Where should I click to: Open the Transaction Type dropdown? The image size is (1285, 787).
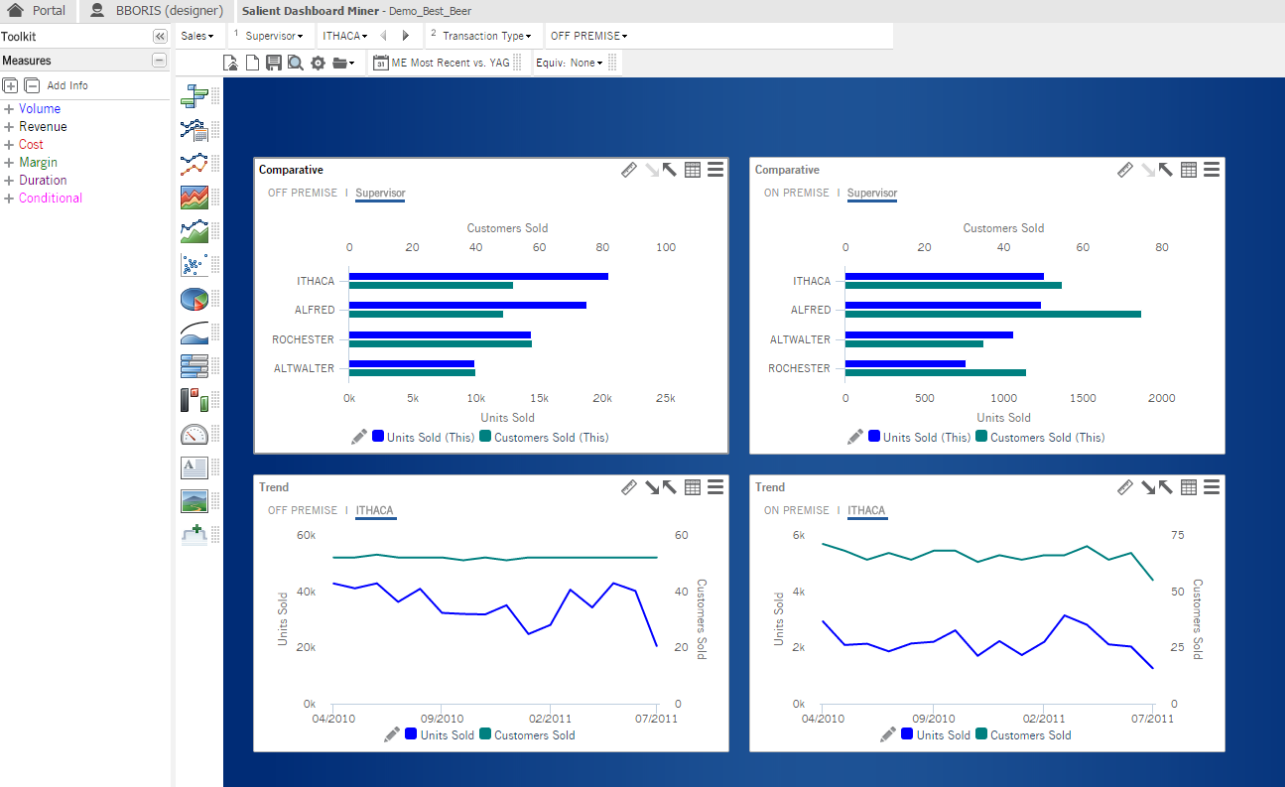click(486, 36)
